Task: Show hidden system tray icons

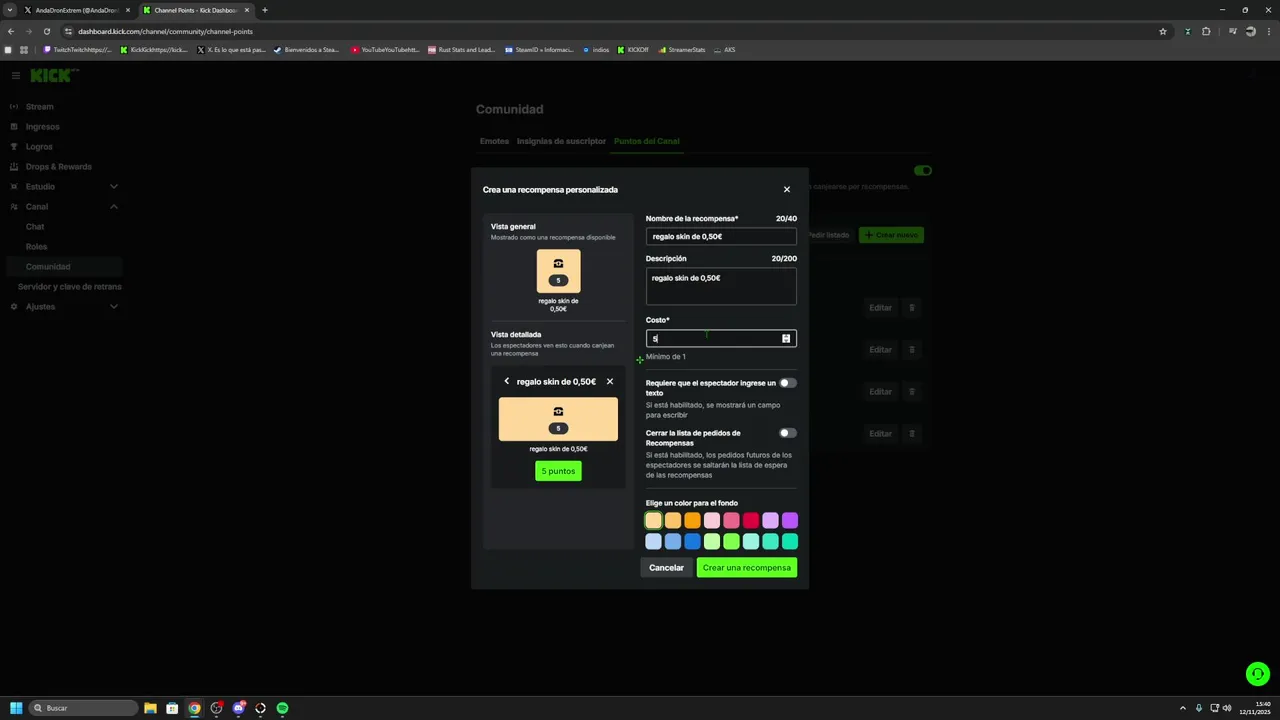Action: (x=1183, y=708)
